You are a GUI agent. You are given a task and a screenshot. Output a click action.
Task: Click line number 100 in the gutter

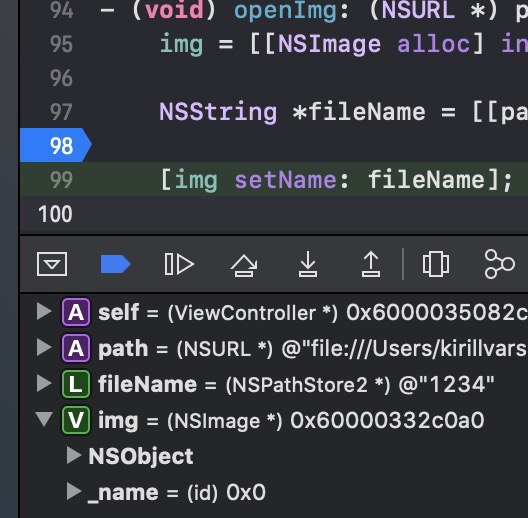click(55, 214)
